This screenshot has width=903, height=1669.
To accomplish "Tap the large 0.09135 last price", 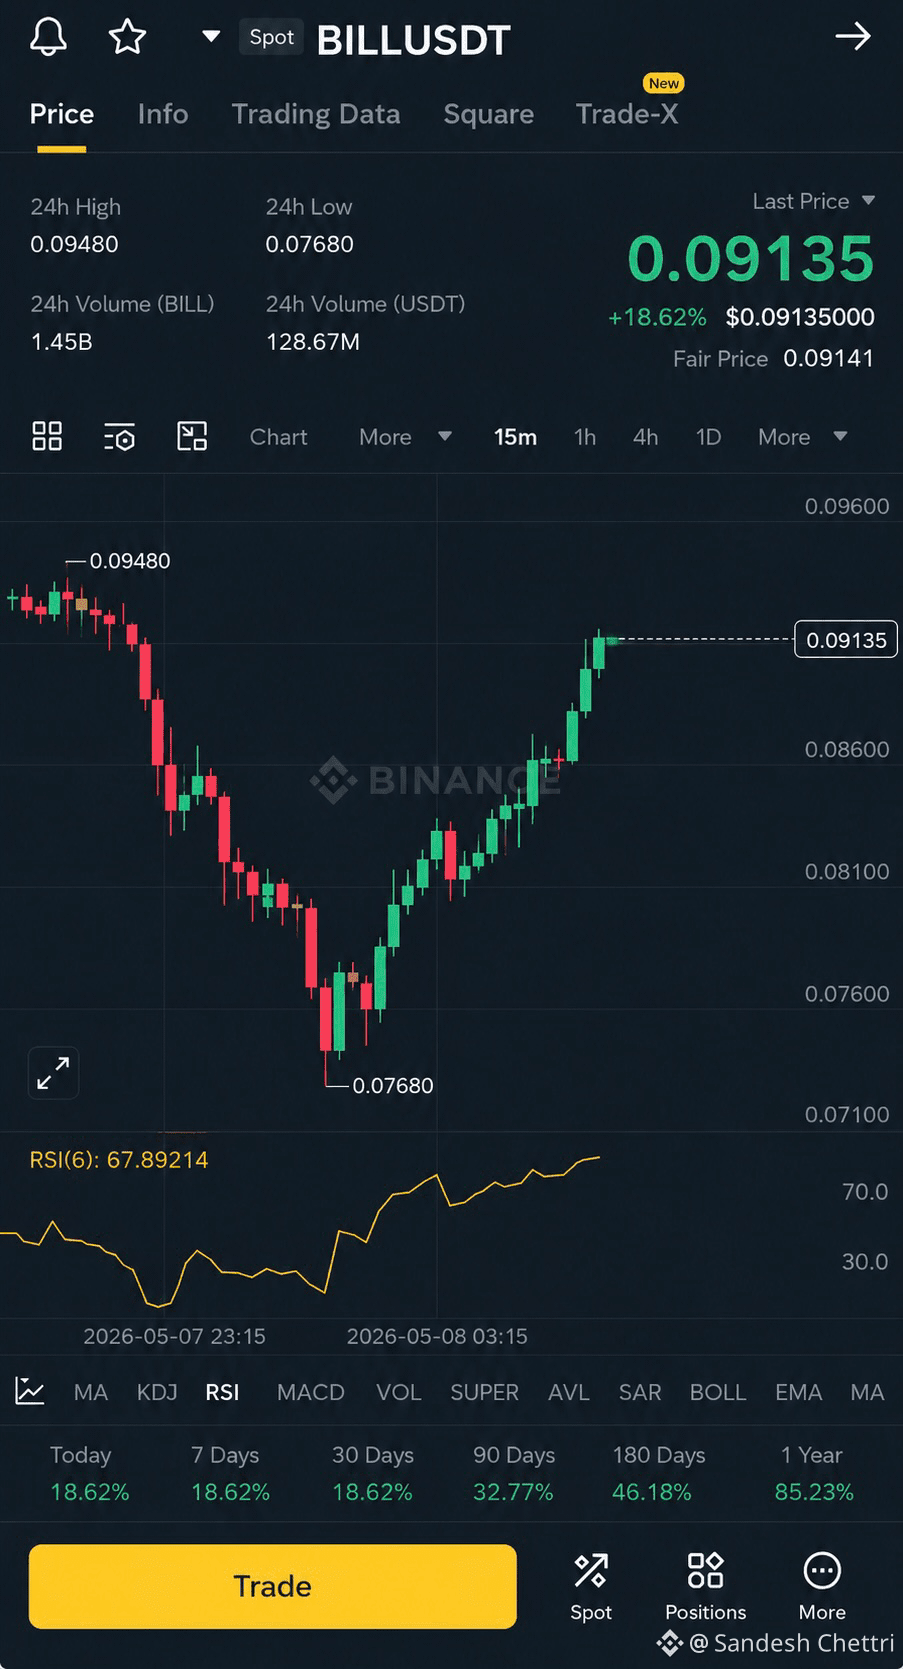I will click(x=751, y=259).
